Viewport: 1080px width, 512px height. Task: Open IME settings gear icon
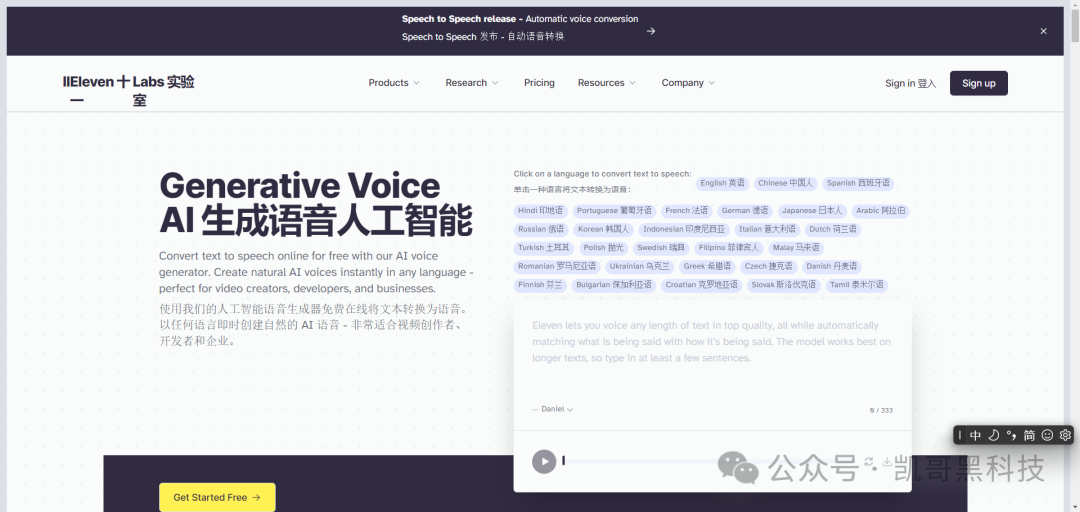(1066, 435)
